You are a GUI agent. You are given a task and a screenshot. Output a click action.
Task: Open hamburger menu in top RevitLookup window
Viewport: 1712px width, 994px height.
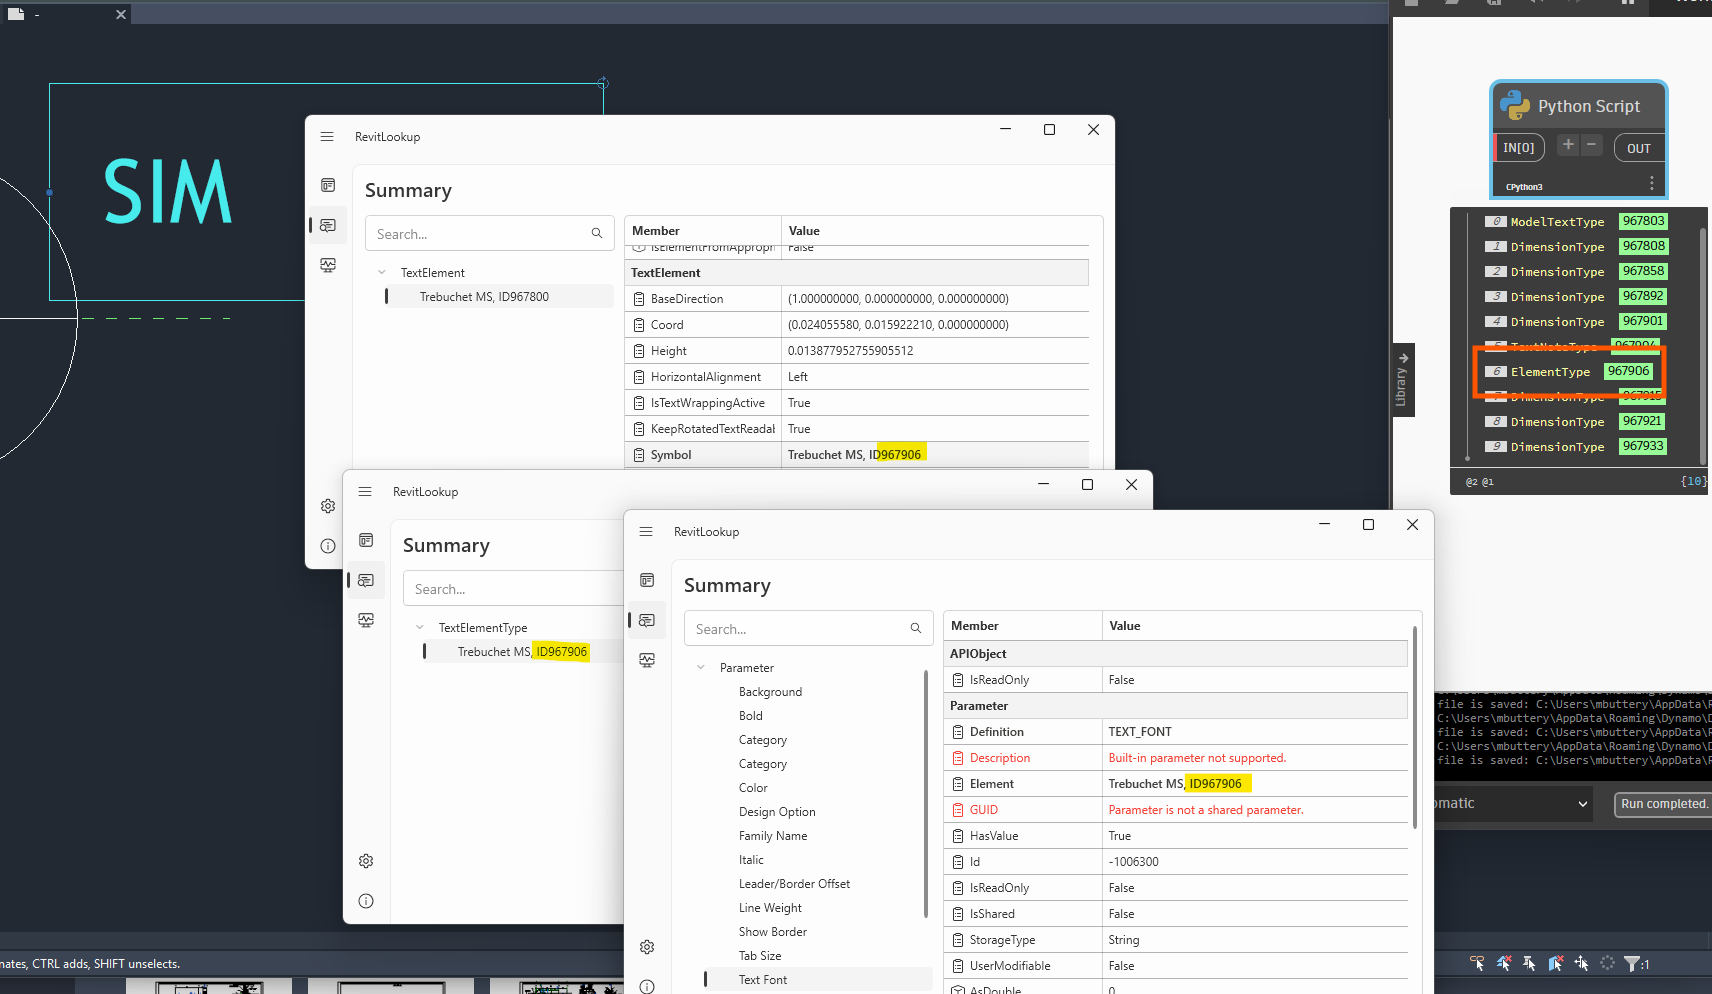[x=327, y=137]
